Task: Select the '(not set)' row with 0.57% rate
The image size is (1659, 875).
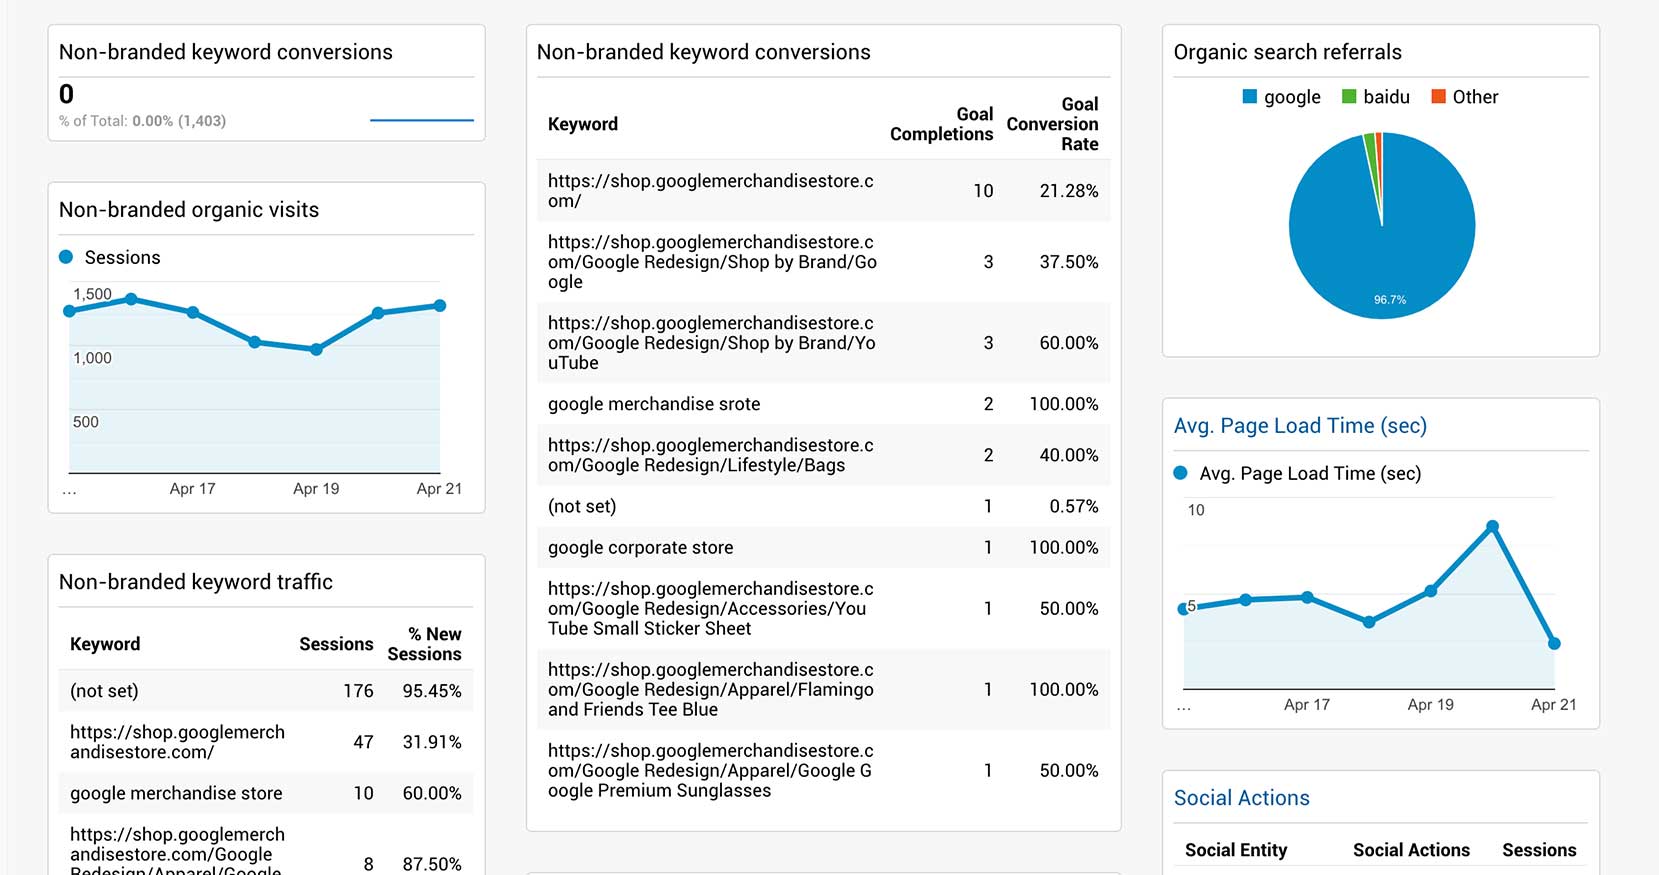Action: (x=823, y=506)
